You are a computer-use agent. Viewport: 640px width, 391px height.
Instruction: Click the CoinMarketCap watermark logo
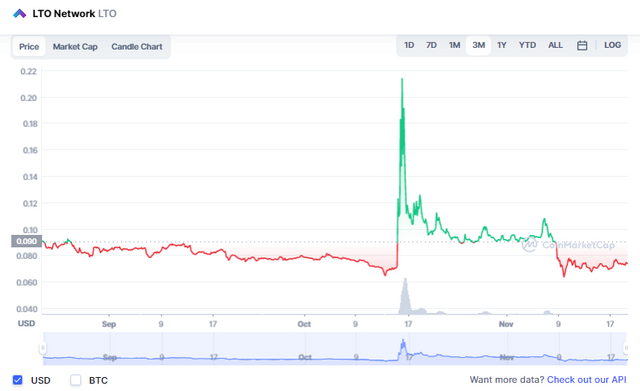[x=530, y=245]
